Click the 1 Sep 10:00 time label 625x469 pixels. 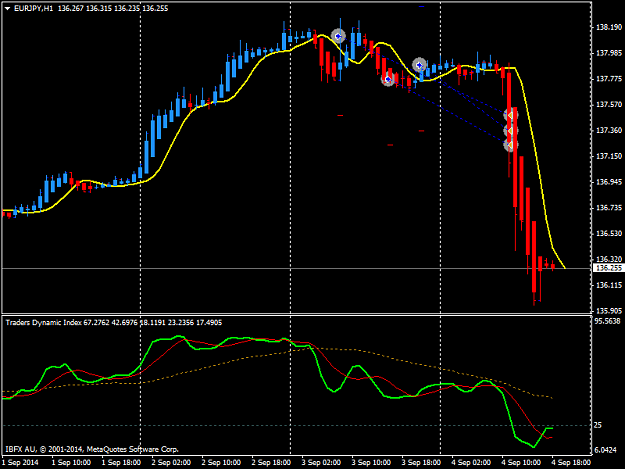tap(71, 462)
